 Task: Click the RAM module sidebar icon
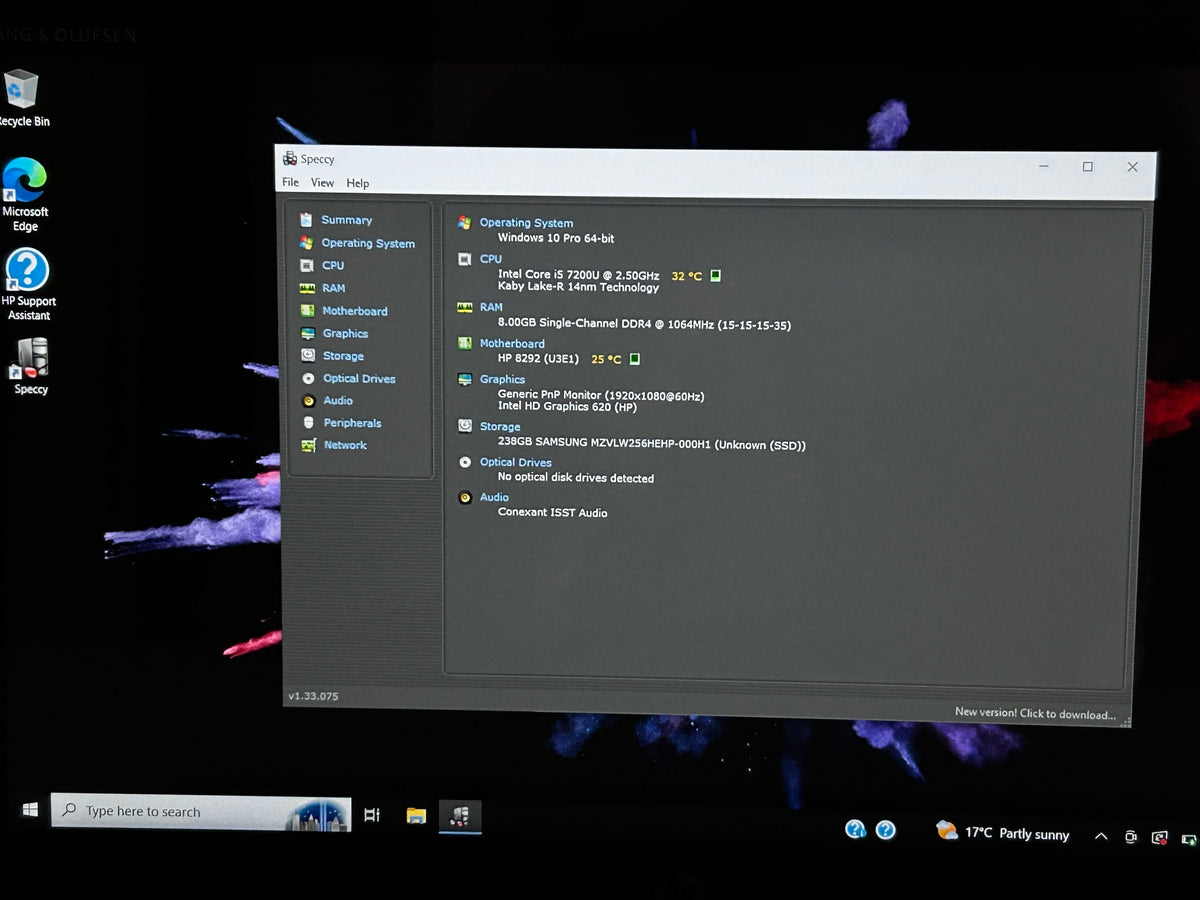[308, 288]
